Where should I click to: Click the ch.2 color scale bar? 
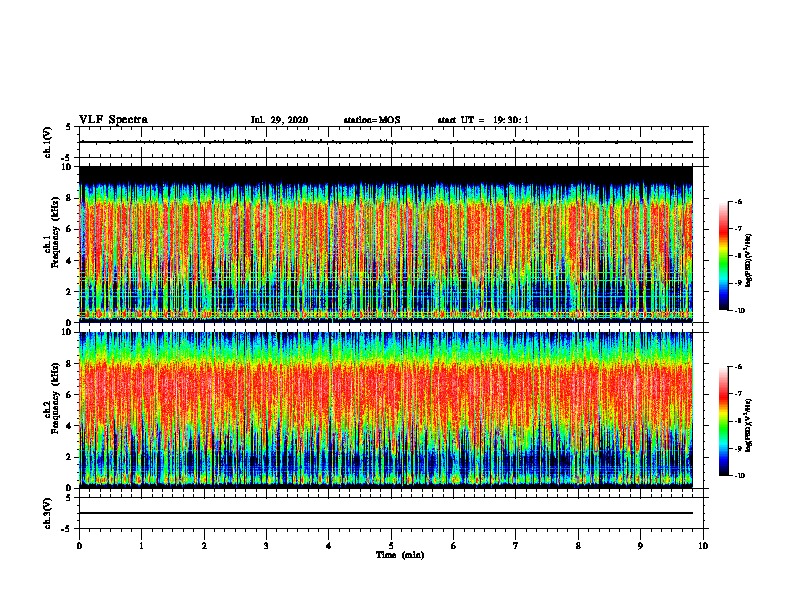tap(724, 421)
